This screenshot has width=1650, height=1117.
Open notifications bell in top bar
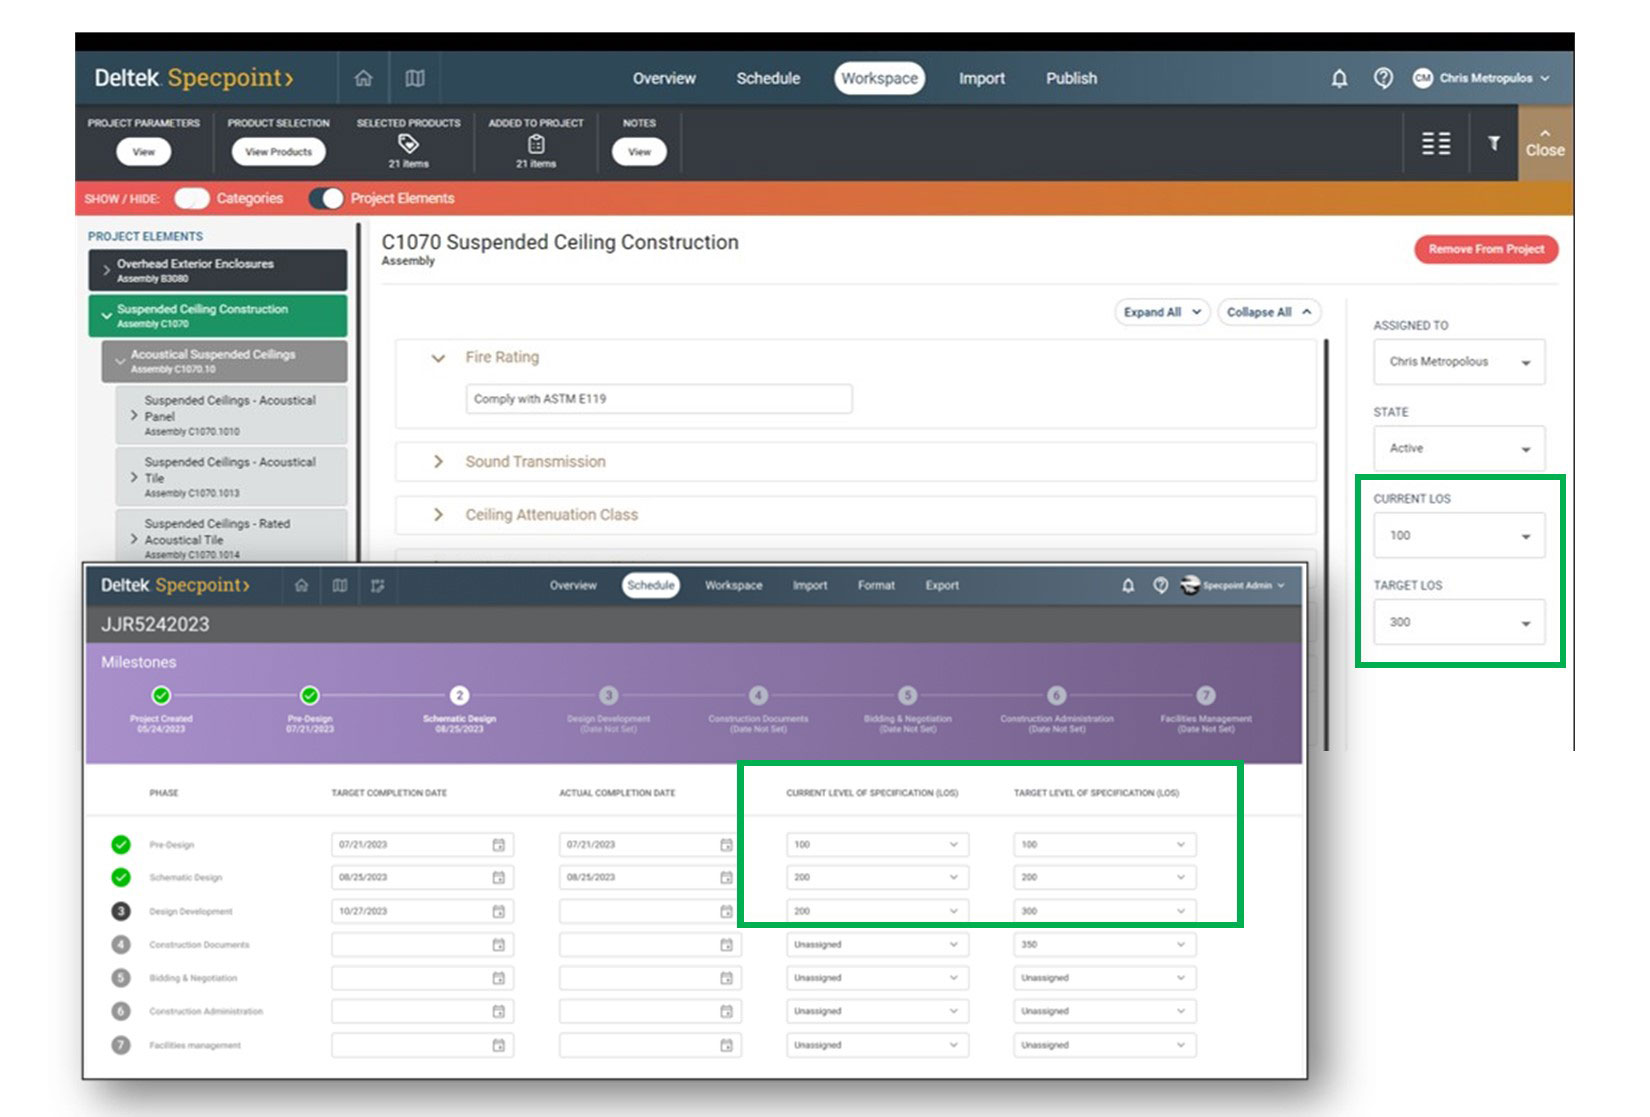pos(1339,78)
